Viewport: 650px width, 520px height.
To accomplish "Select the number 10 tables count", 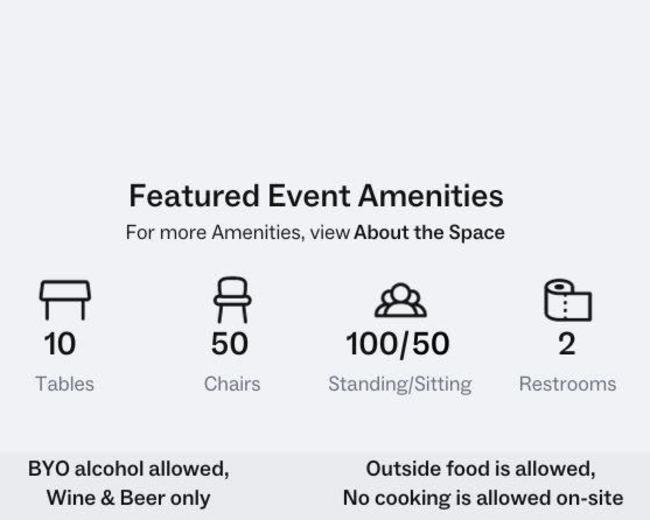I will pyautogui.click(x=60, y=344).
